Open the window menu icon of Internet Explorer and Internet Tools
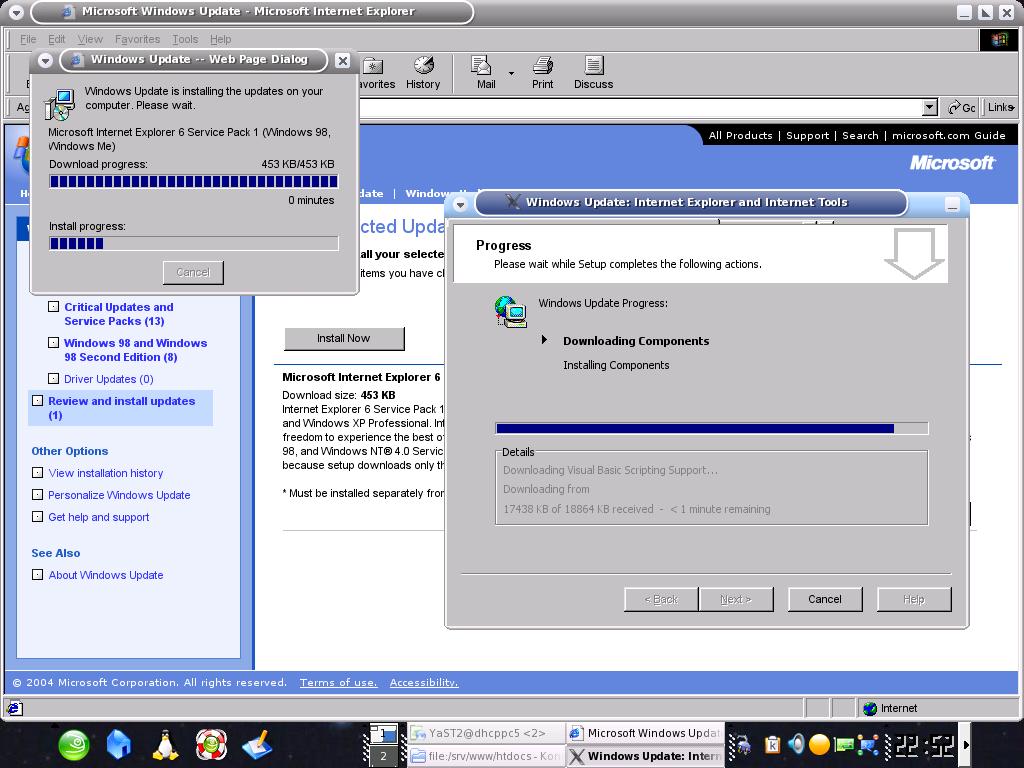1024x768 pixels. (x=460, y=204)
